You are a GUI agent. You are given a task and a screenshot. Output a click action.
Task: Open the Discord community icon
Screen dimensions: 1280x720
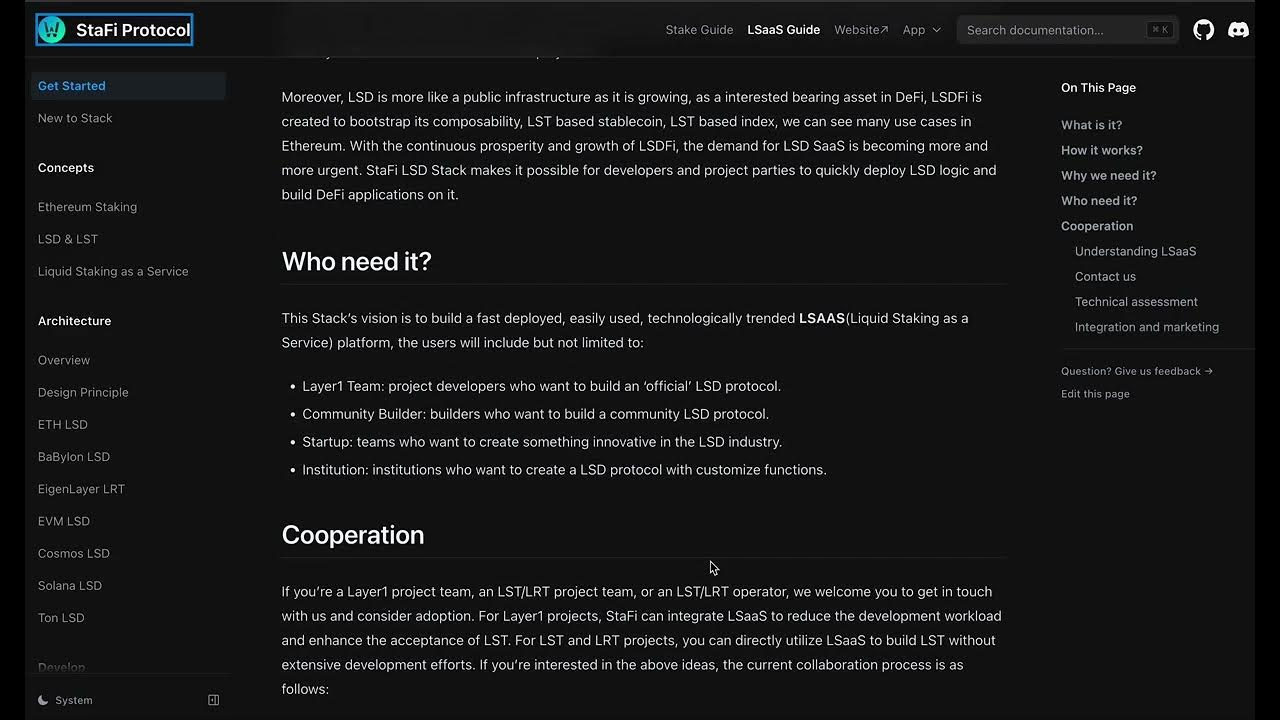click(x=1238, y=30)
